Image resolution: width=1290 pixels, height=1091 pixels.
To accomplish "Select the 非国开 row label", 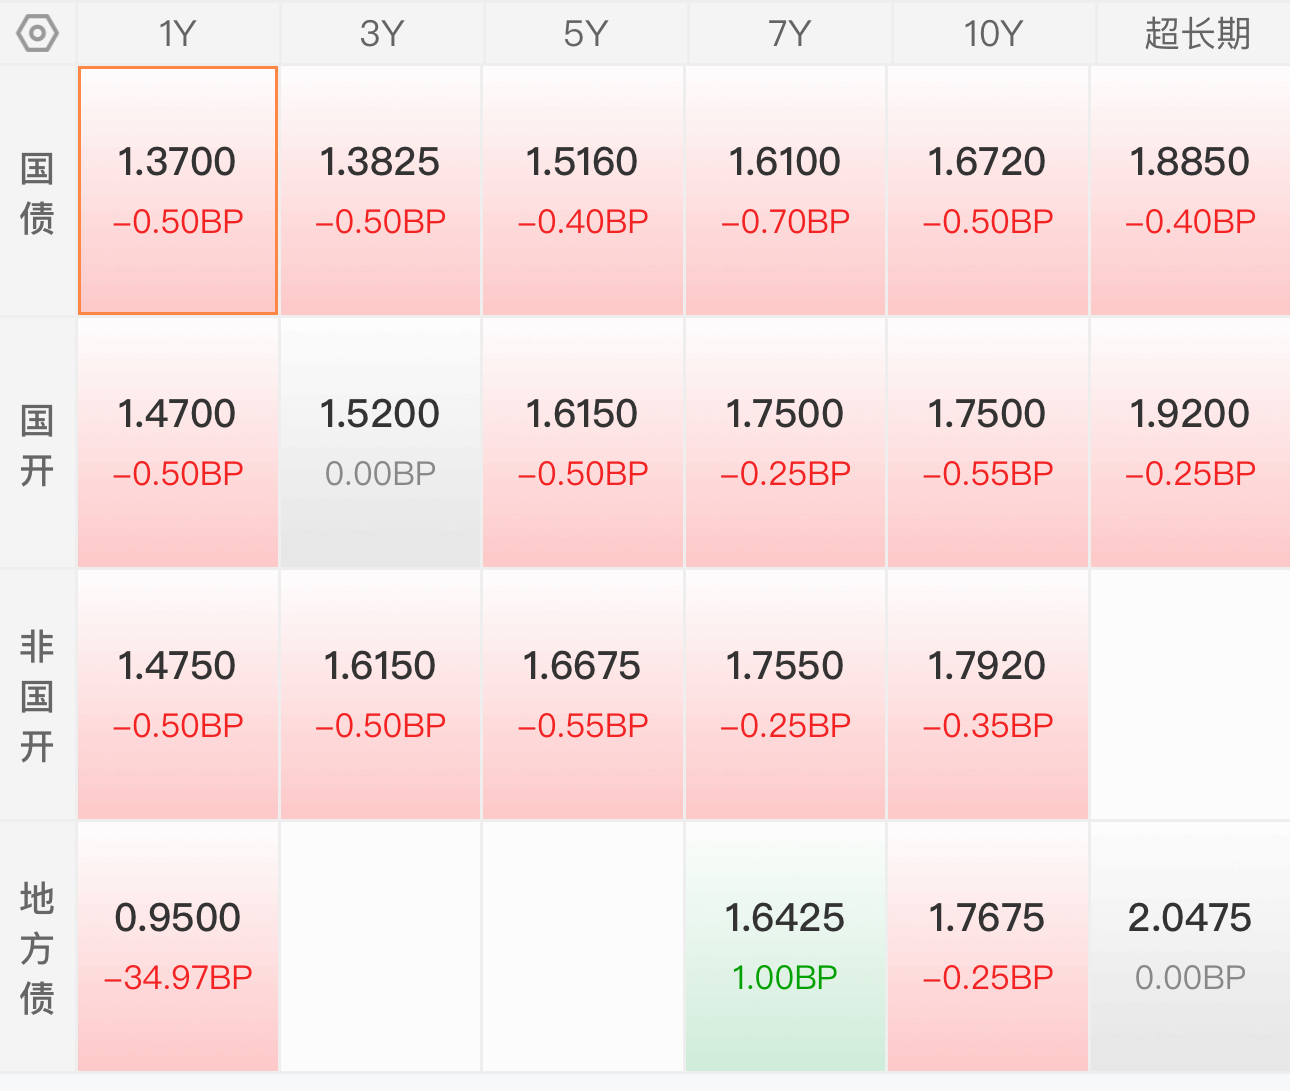I will coord(38,696).
